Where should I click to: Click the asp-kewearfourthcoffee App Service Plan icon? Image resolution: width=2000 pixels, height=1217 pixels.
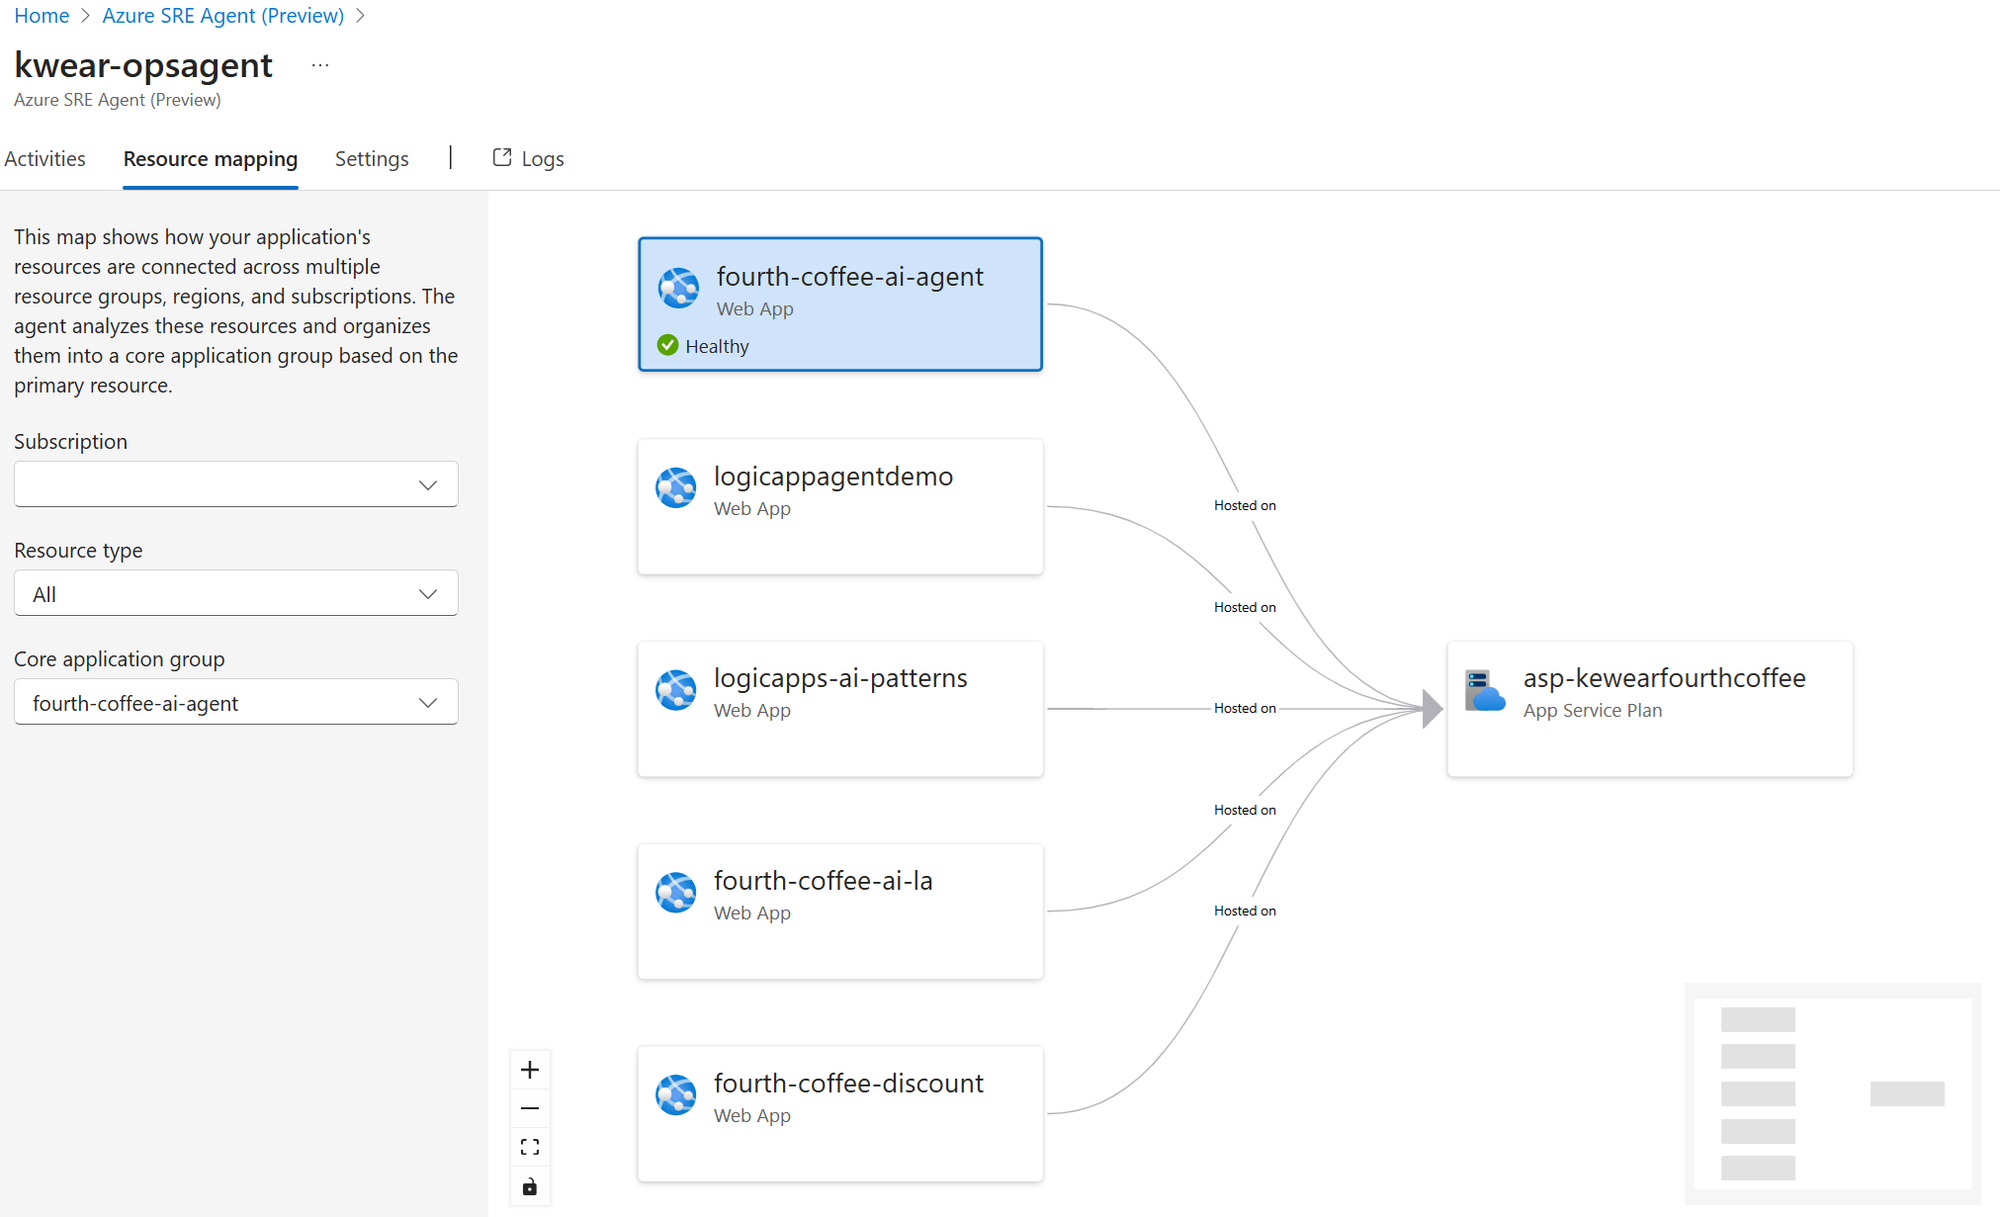tap(1485, 690)
